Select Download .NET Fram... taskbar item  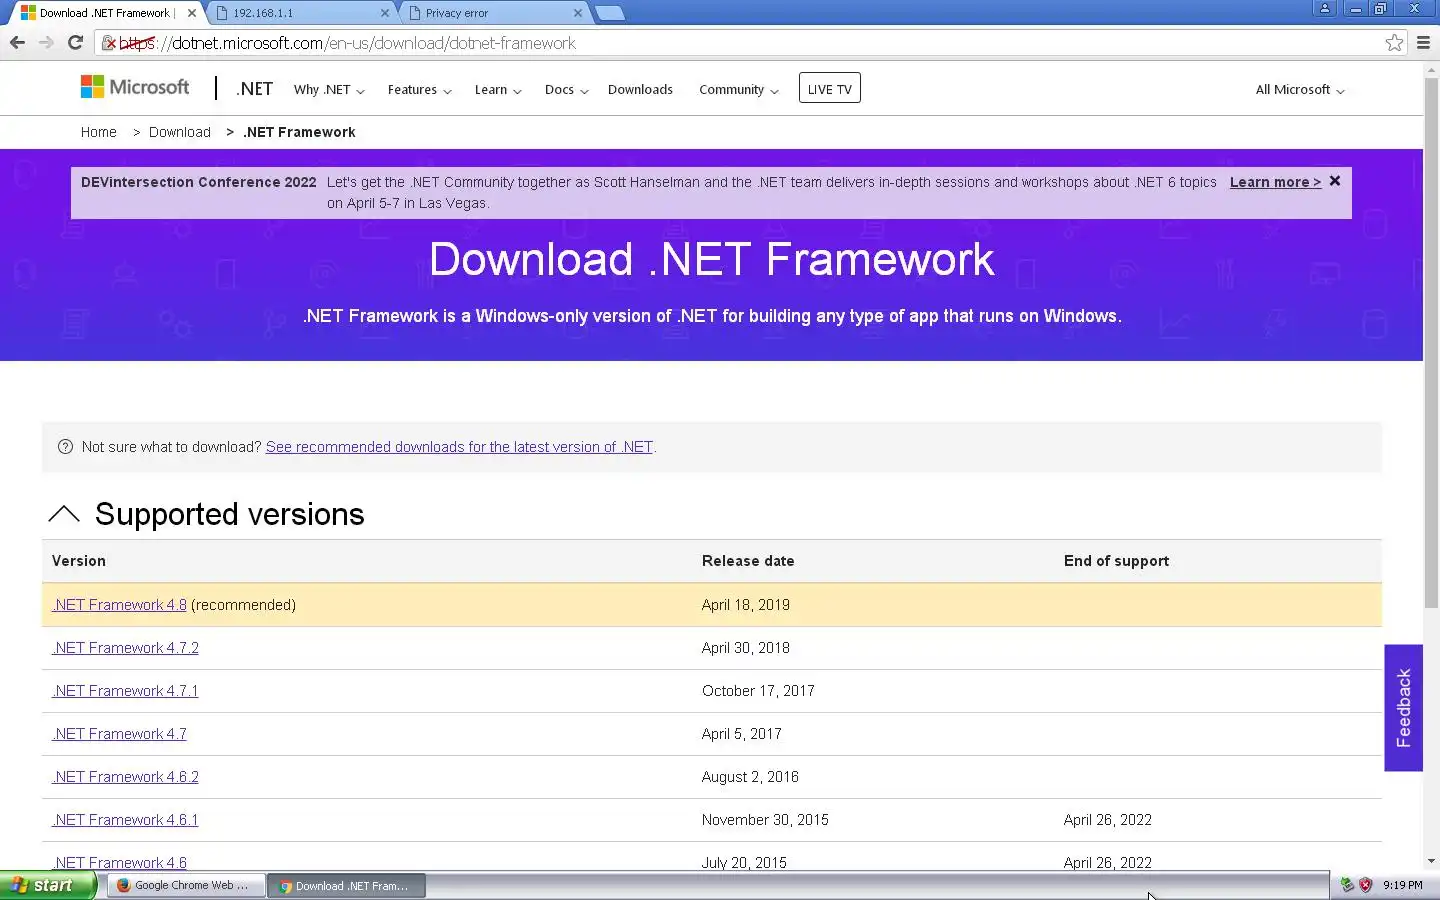346,885
